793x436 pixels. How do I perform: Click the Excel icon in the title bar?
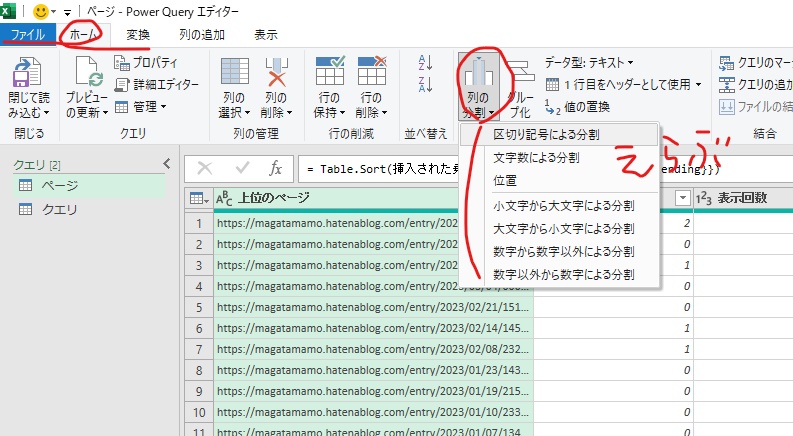tap(9, 11)
